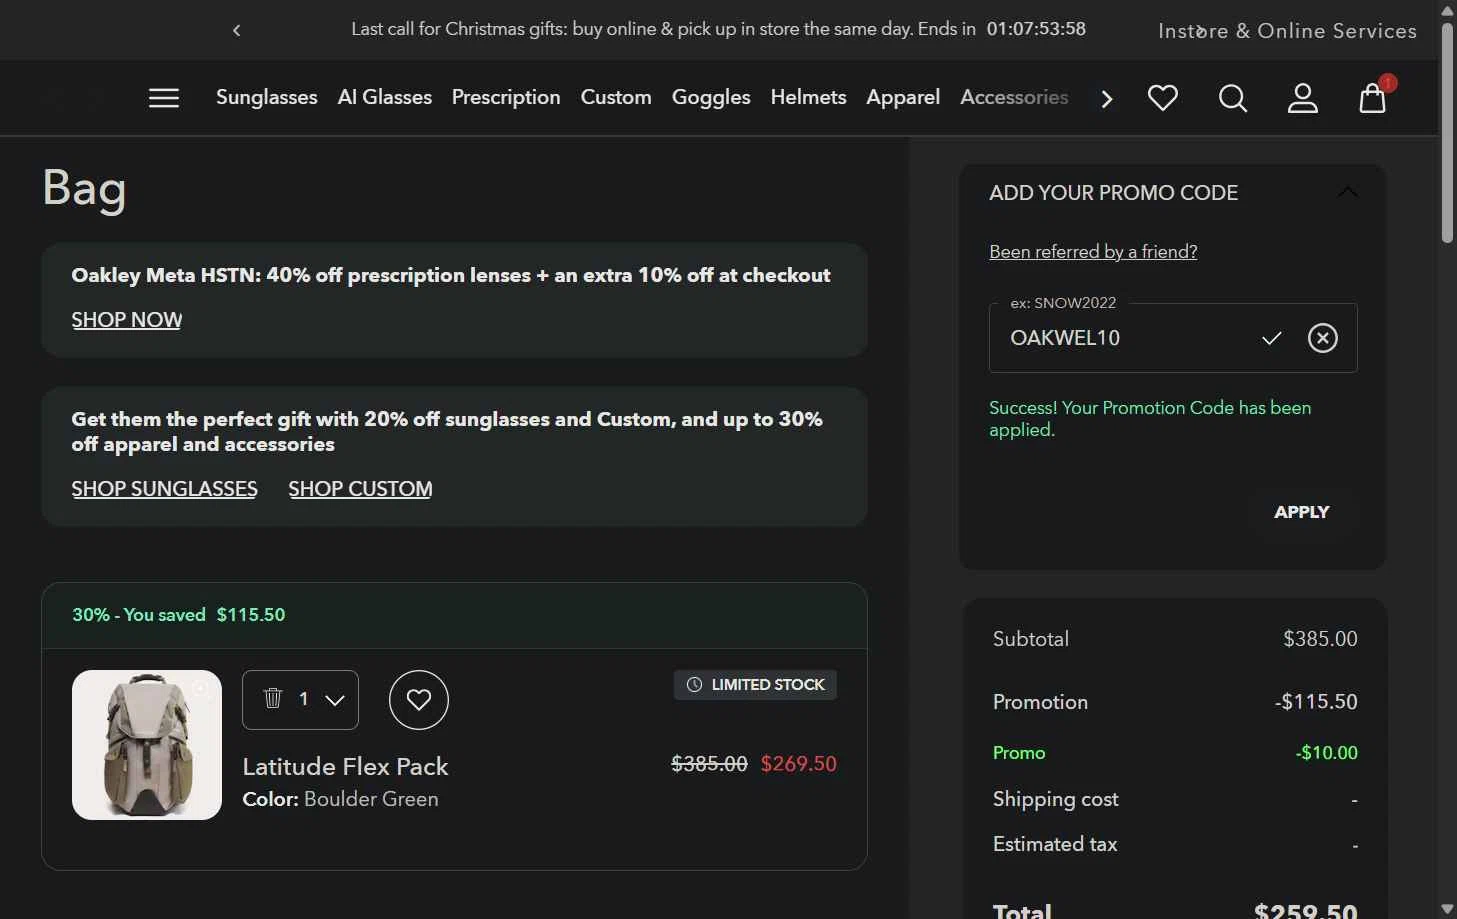Click the Shipping cost label
Screen dimensions: 1457x919
(1056, 799)
